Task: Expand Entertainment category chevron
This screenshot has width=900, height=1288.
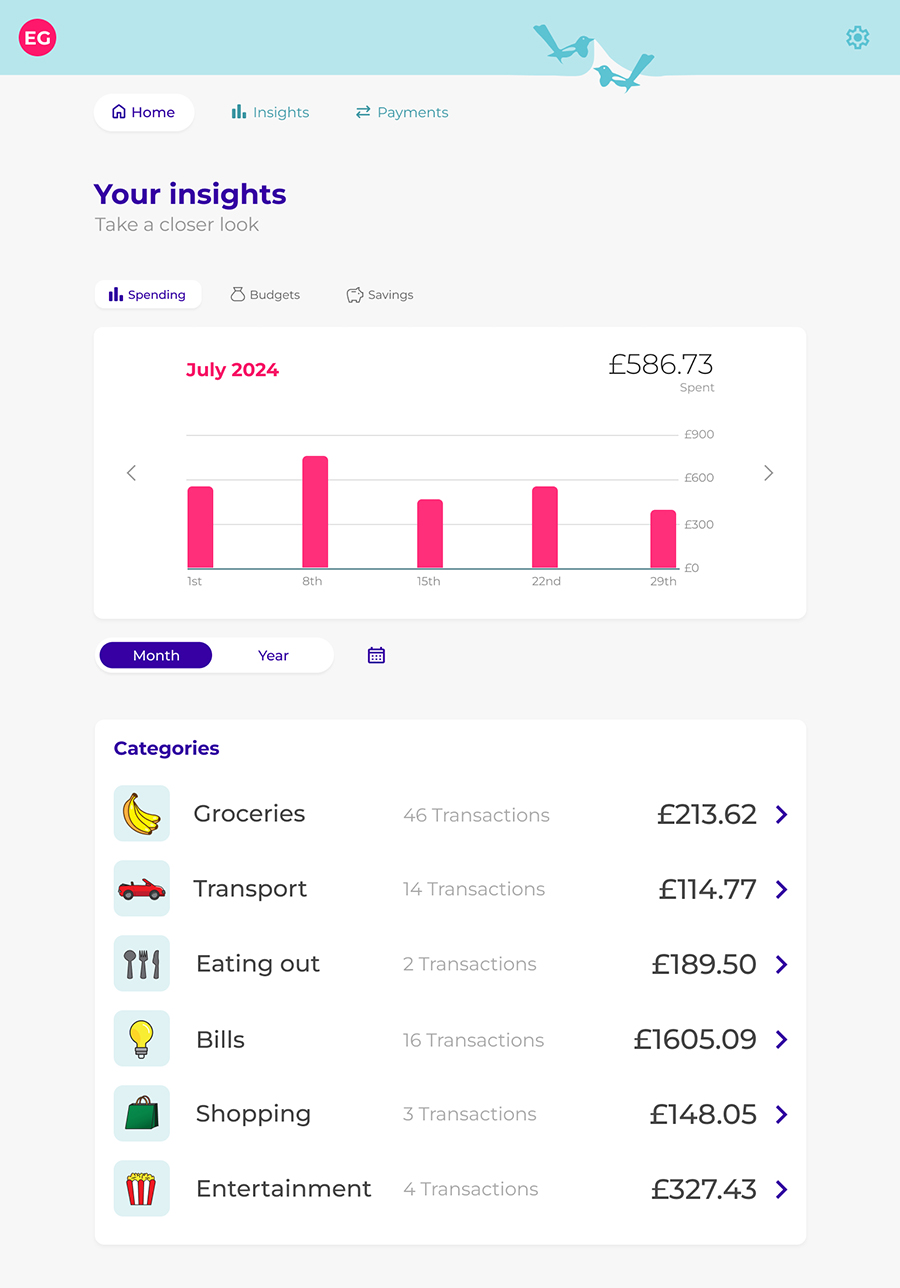Action: (782, 1190)
